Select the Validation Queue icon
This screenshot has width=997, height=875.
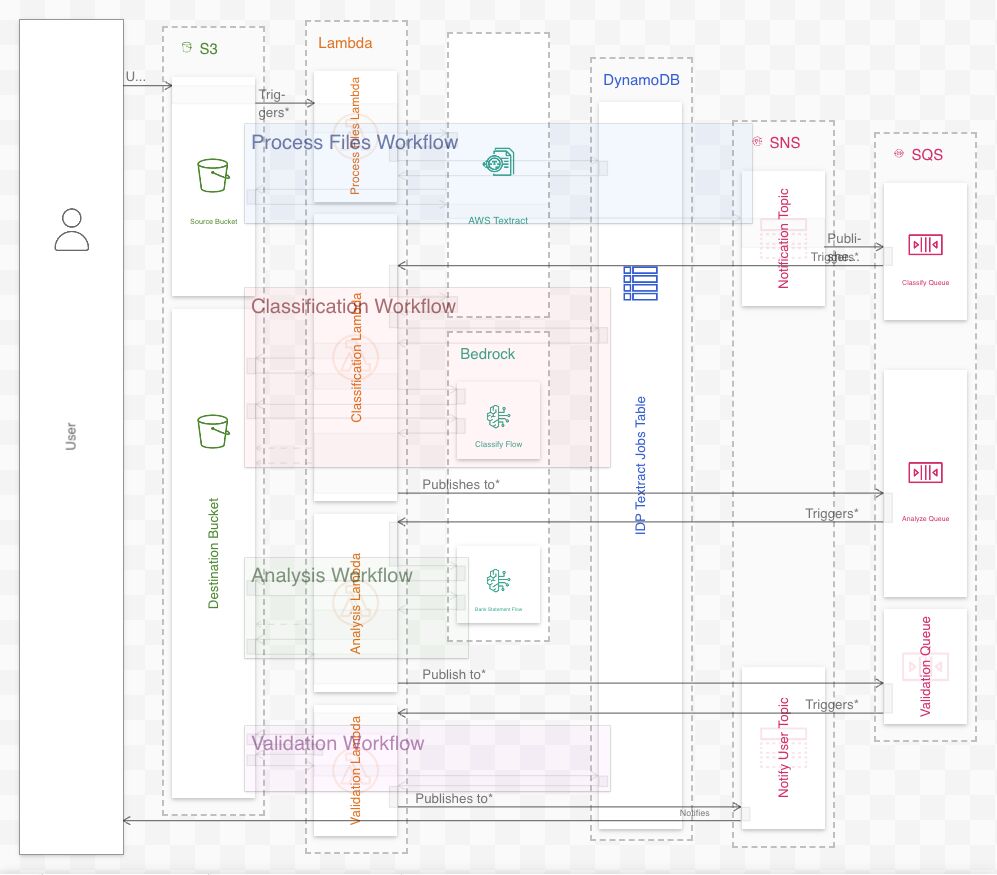click(925, 666)
